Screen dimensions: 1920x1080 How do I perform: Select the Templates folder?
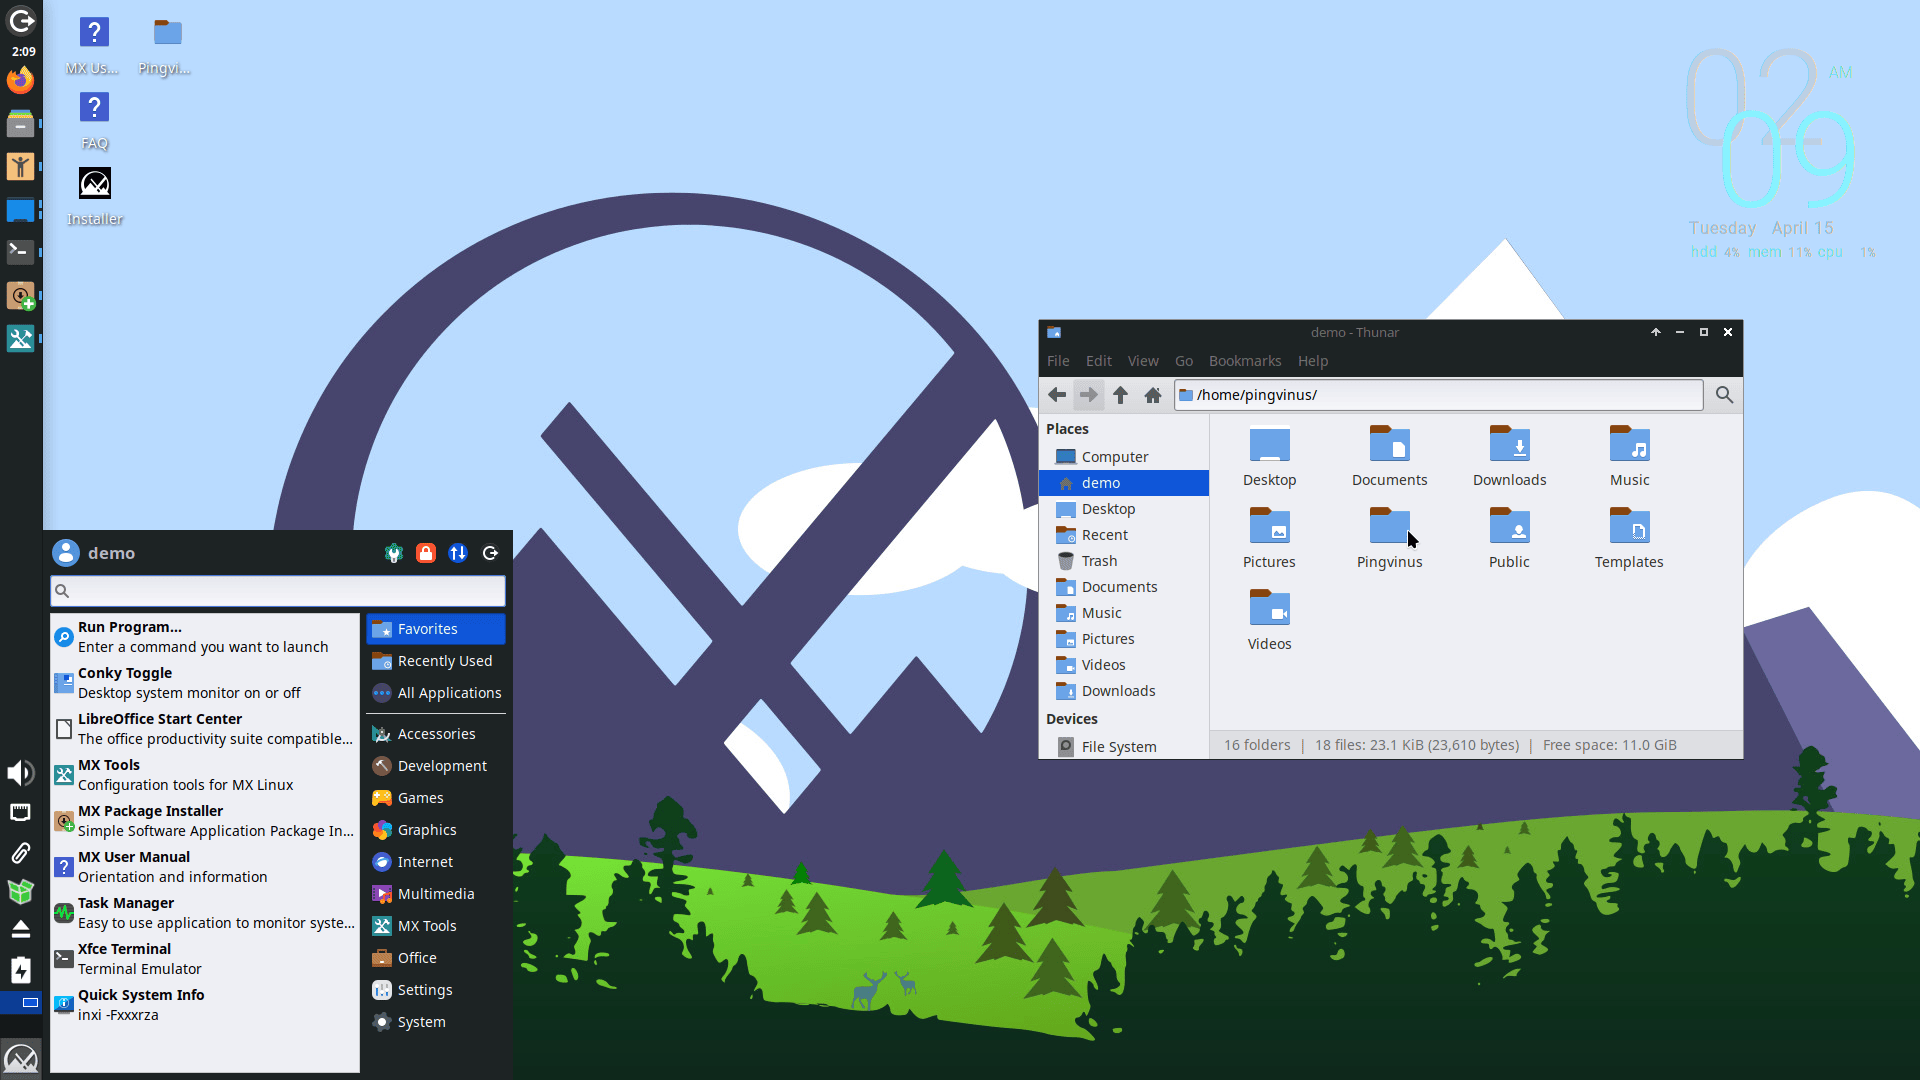click(1629, 537)
